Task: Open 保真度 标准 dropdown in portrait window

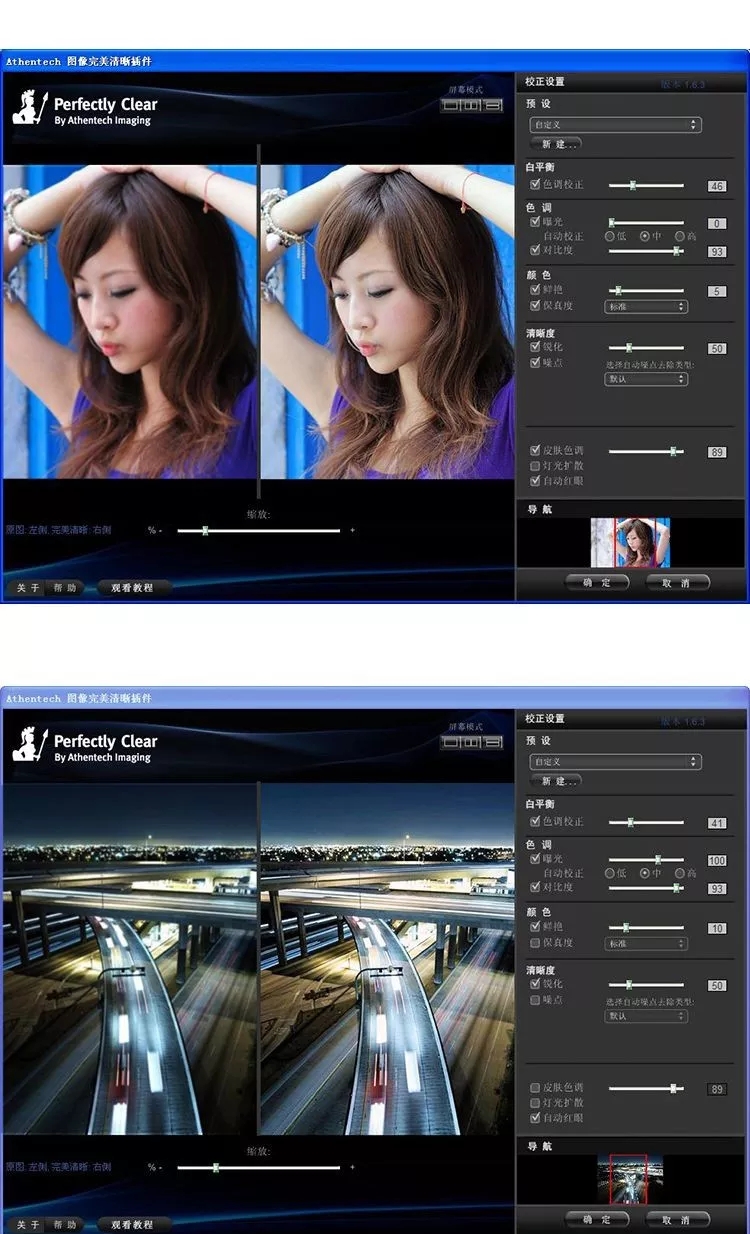Action: [x=646, y=306]
